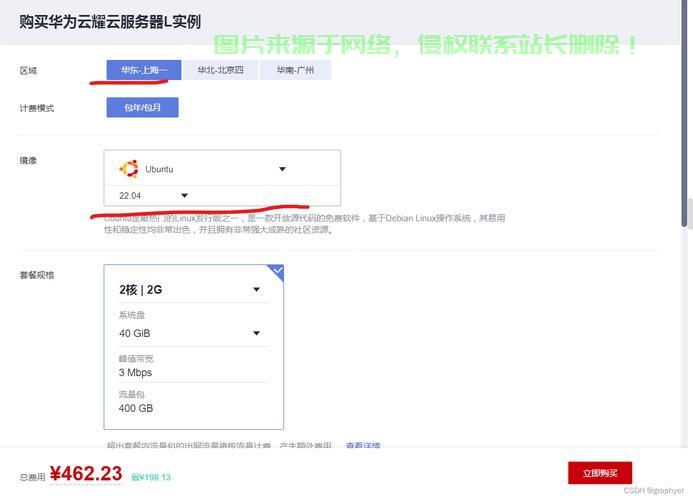Click the checkmark on selected package card
693x500 pixels.
coord(277,271)
